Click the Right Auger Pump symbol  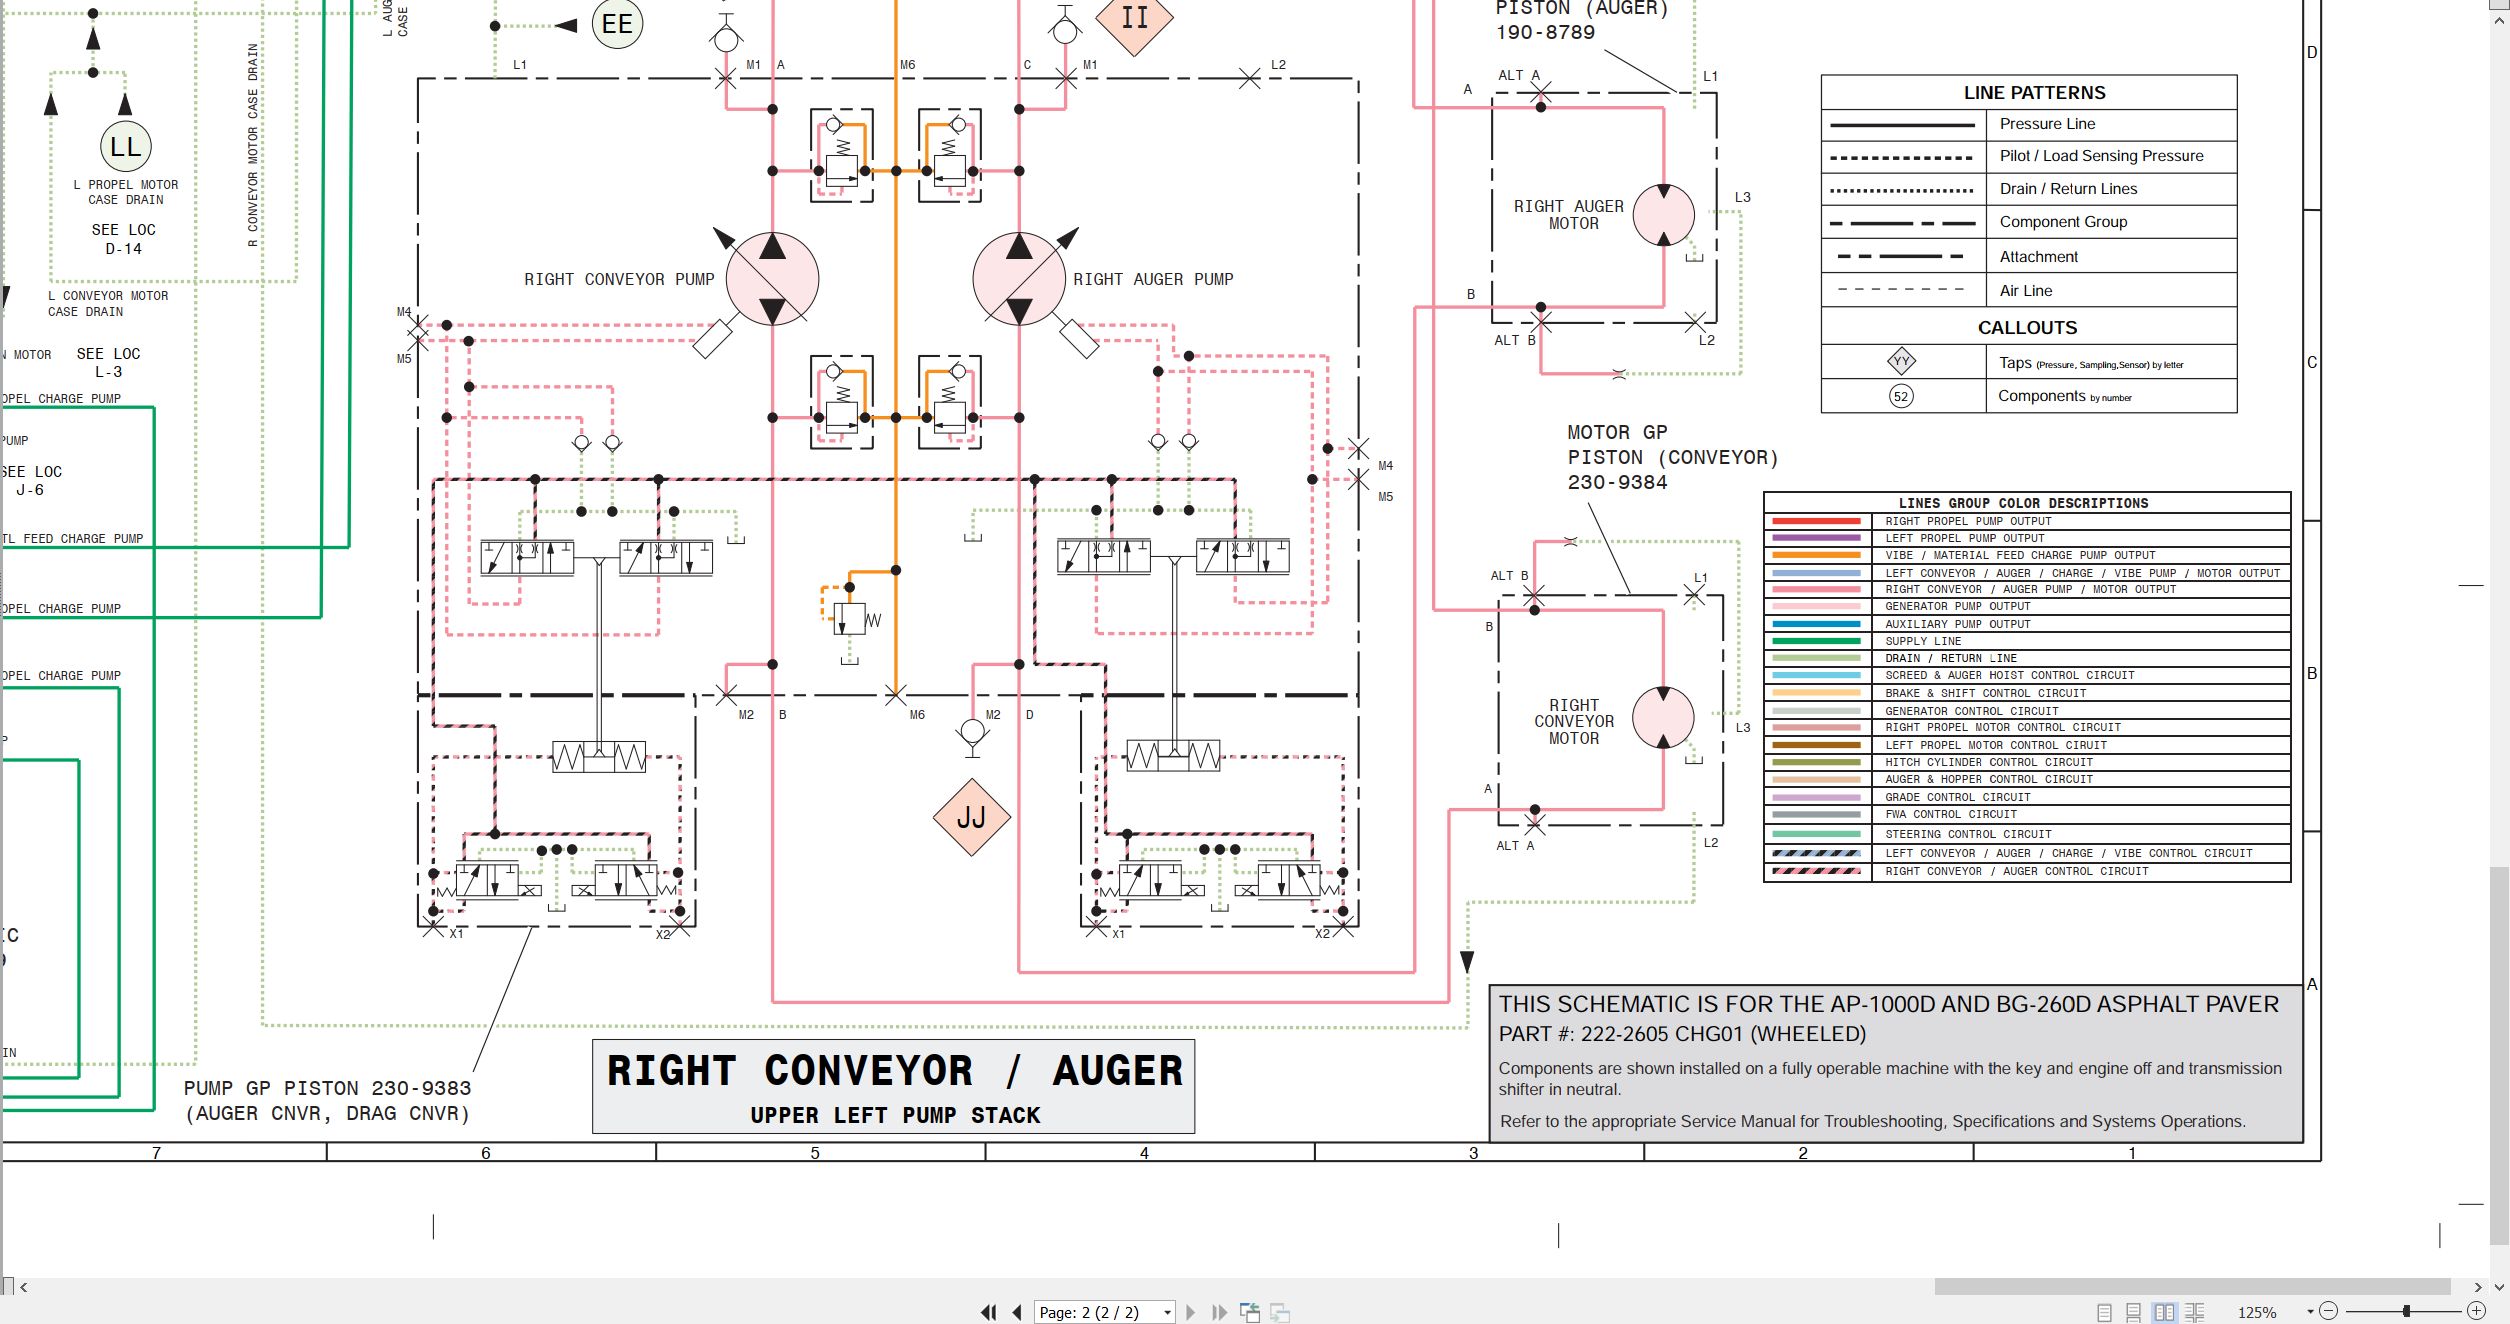(x=1019, y=279)
